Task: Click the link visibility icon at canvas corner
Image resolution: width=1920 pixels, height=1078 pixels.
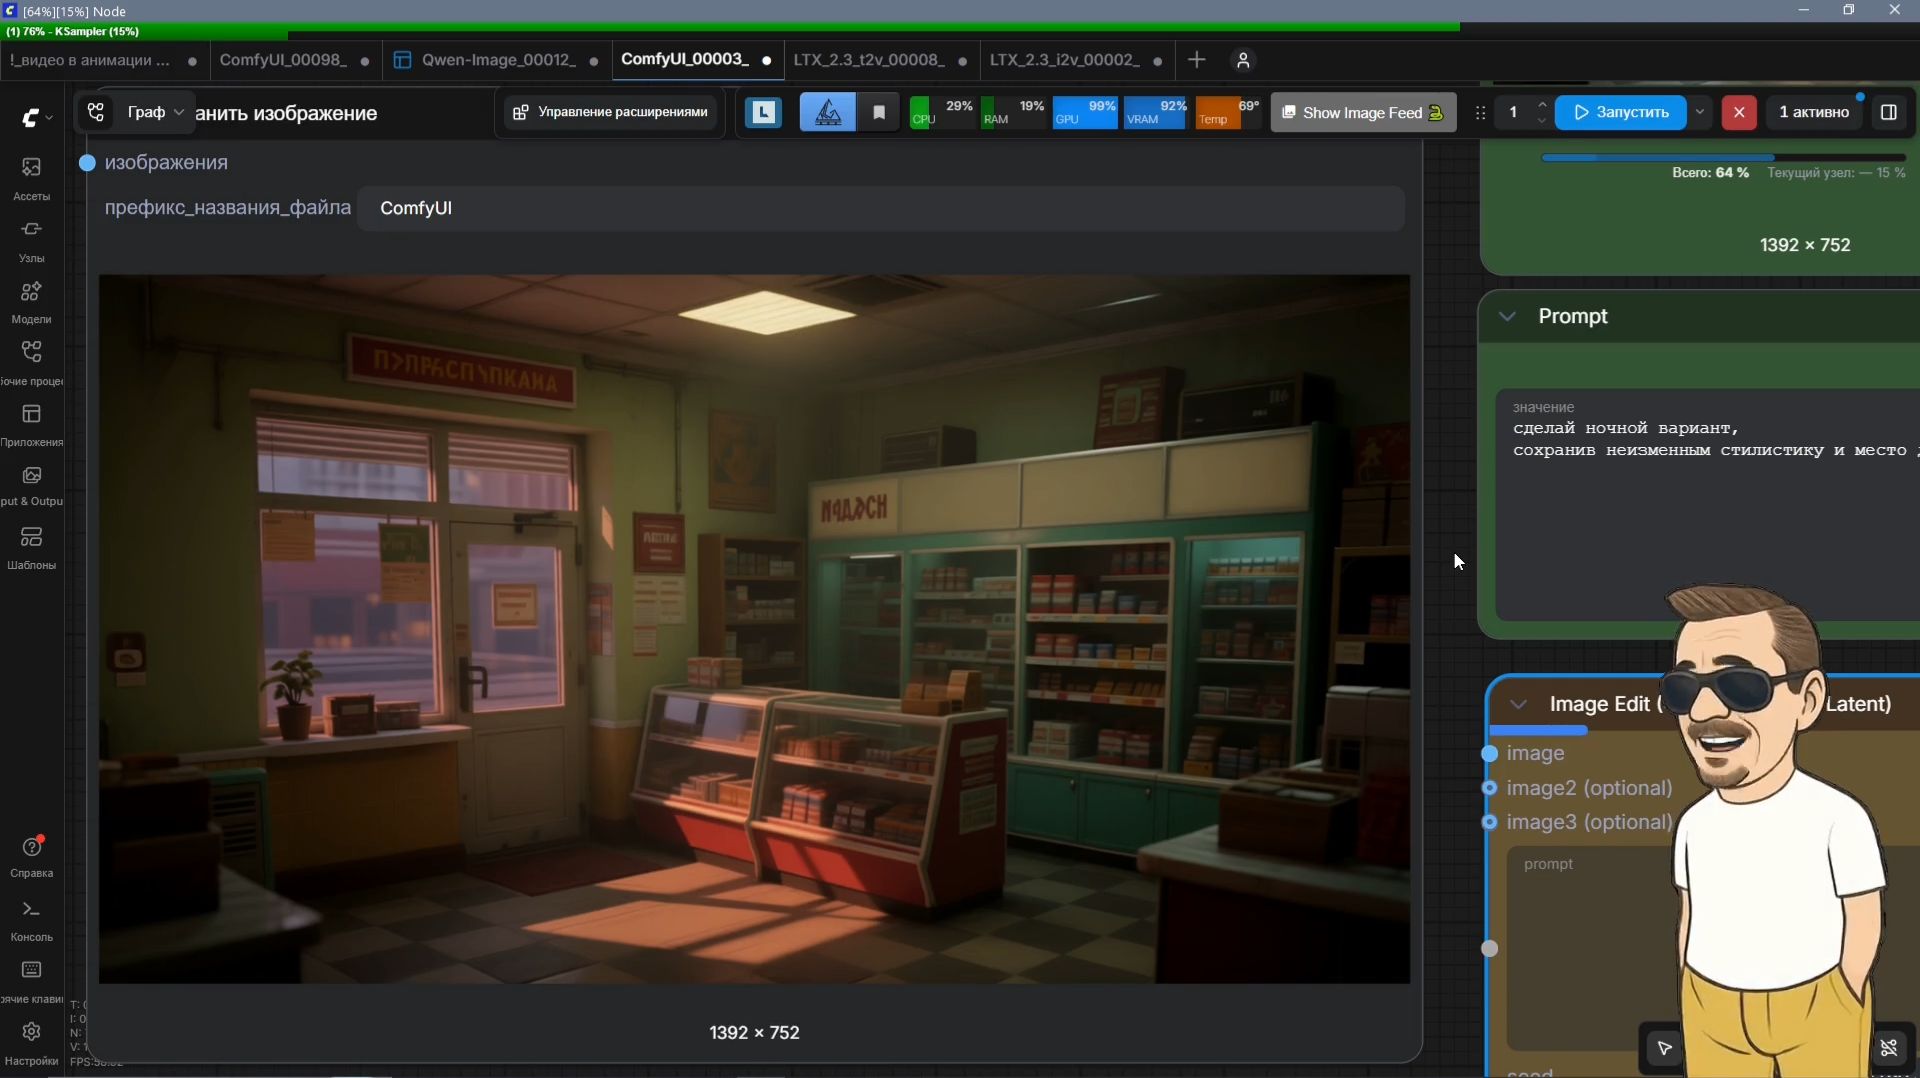Action: click(1889, 1047)
